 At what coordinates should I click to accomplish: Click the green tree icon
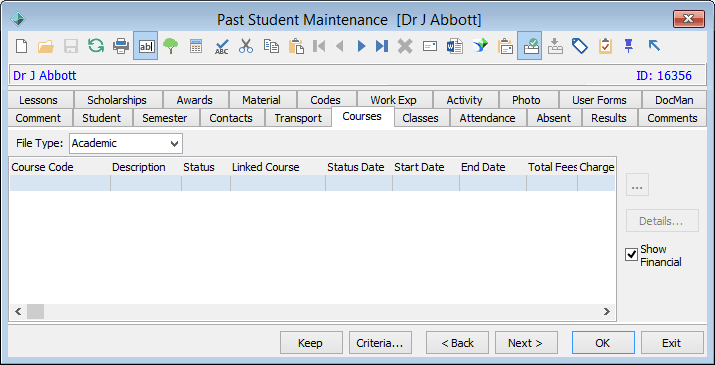coord(171,46)
